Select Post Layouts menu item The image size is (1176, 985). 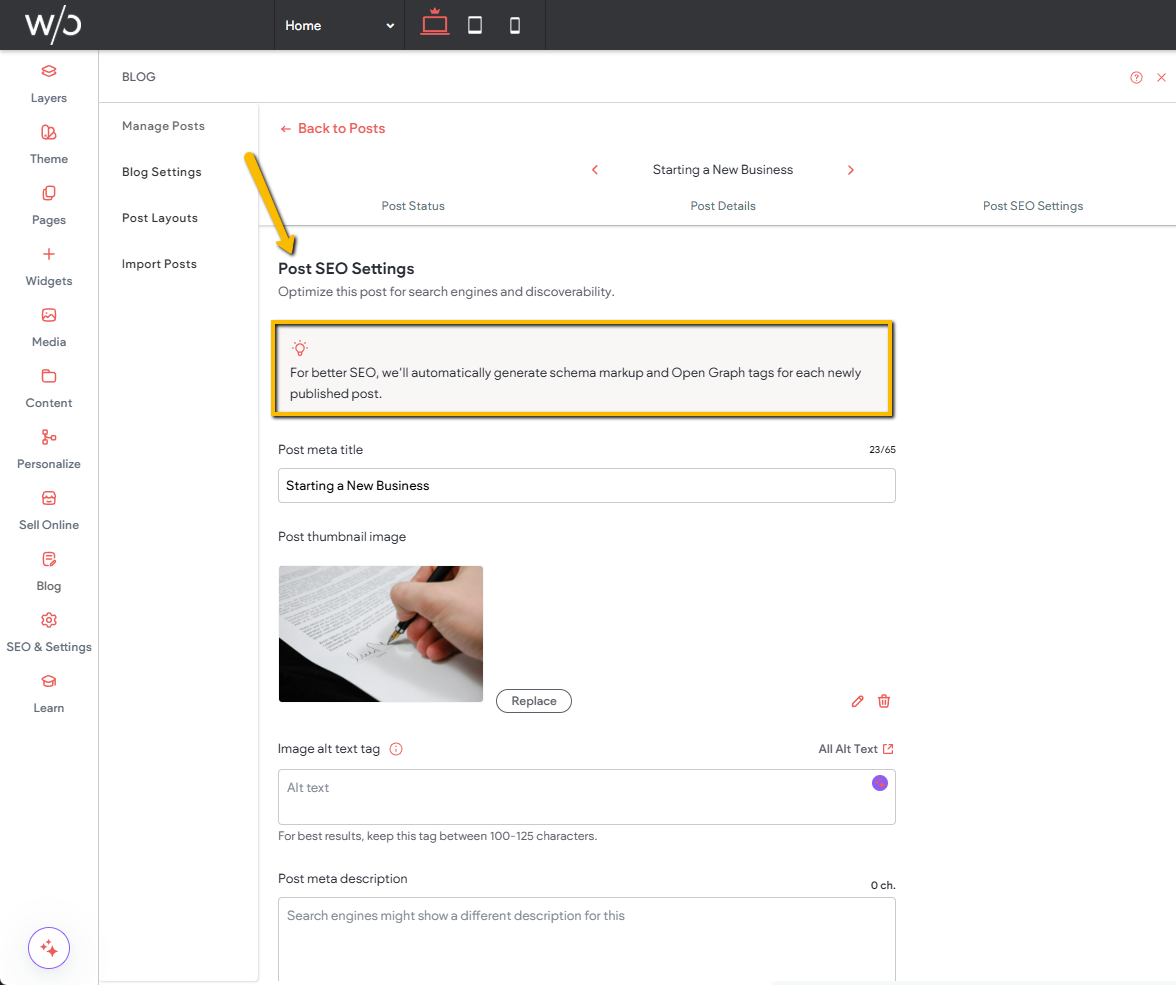click(160, 218)
